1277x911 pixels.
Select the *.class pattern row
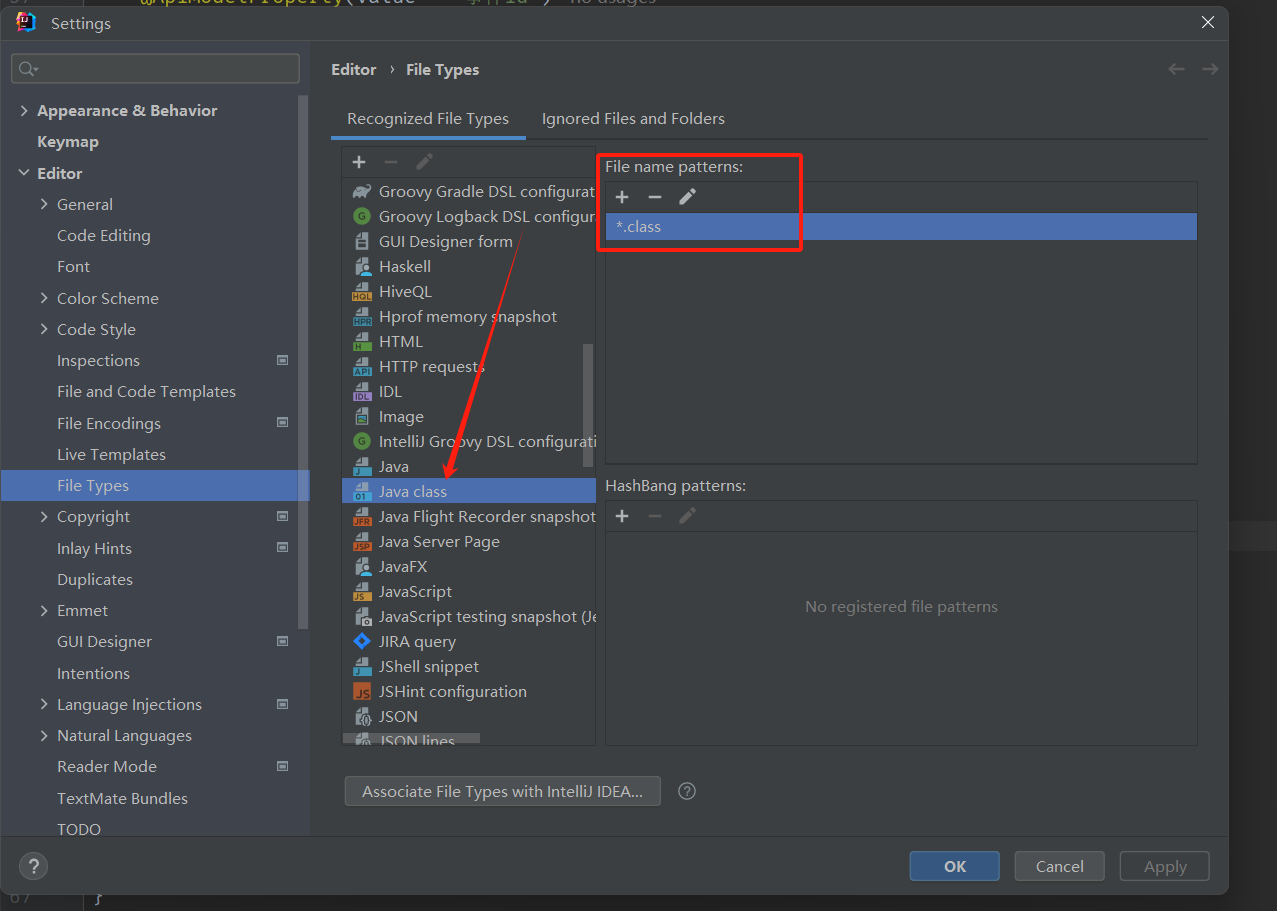click(x=901, y=227)
